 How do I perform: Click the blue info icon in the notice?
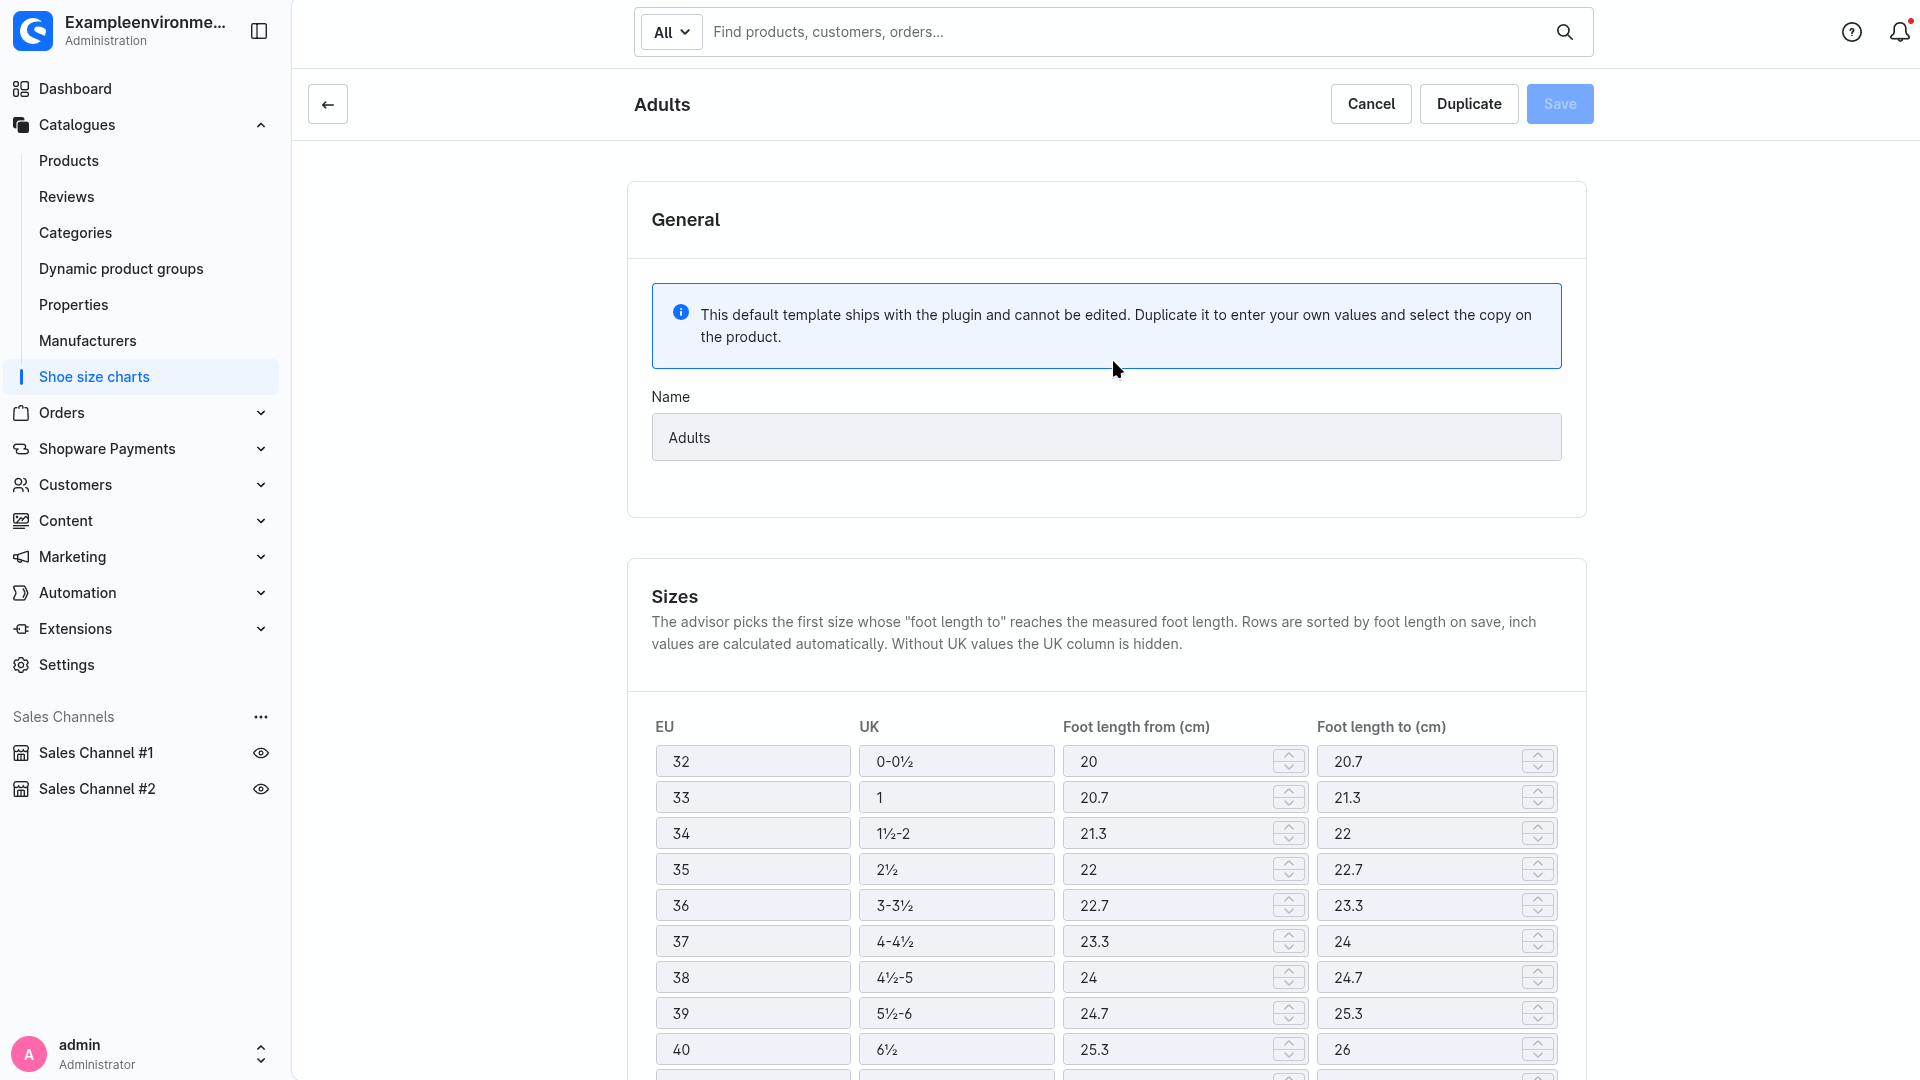tap(681, 312)
